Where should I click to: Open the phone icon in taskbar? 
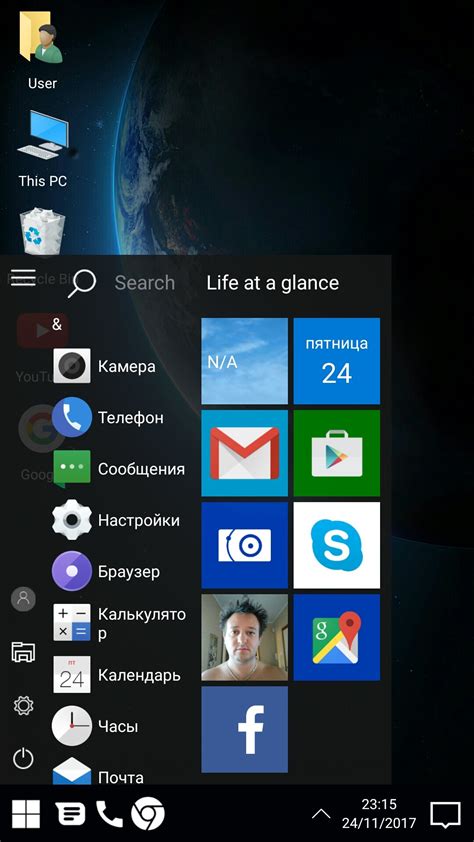pos(110,814)
